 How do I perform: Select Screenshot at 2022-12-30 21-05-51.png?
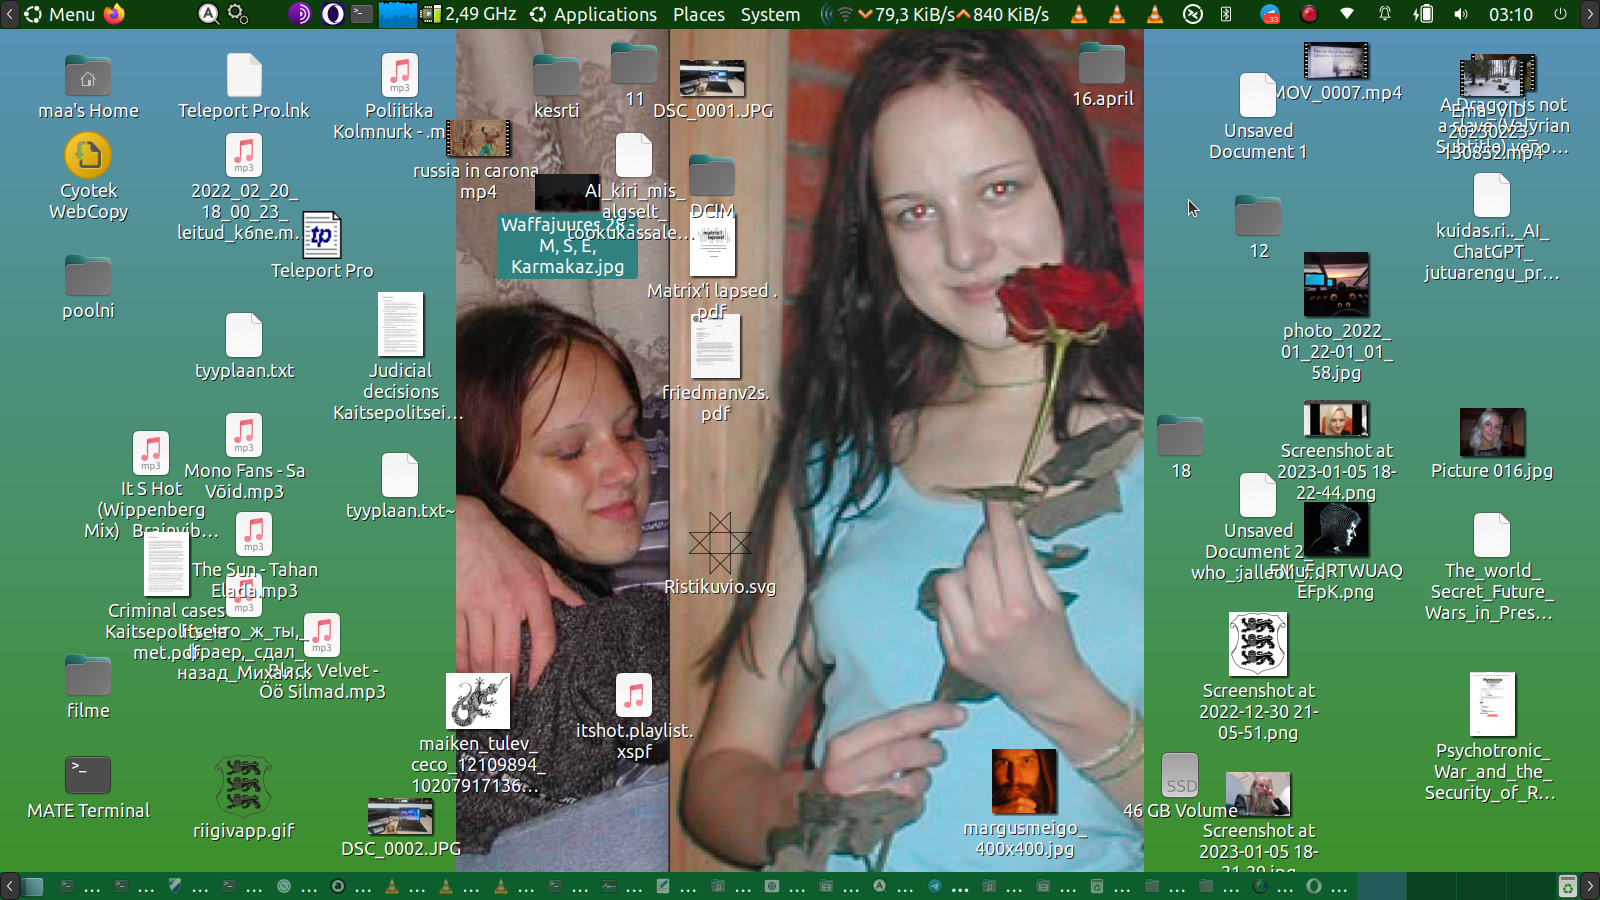tap(1258, 677)
